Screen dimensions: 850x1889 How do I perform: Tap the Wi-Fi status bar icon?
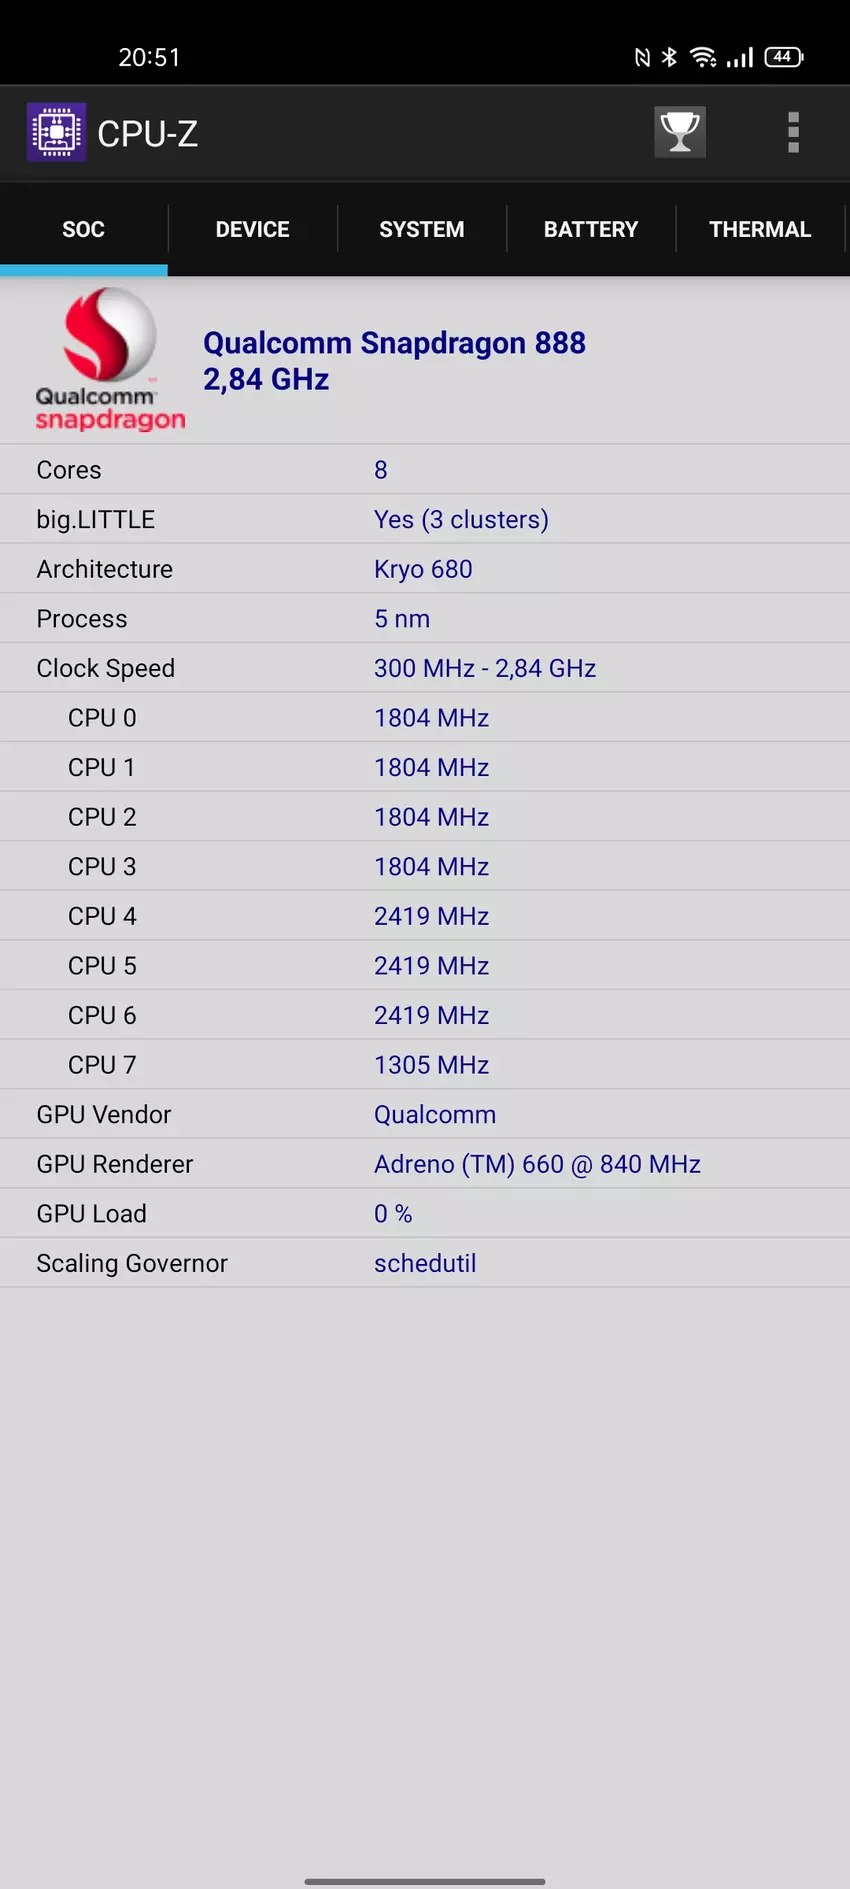[x=704, y=57]
